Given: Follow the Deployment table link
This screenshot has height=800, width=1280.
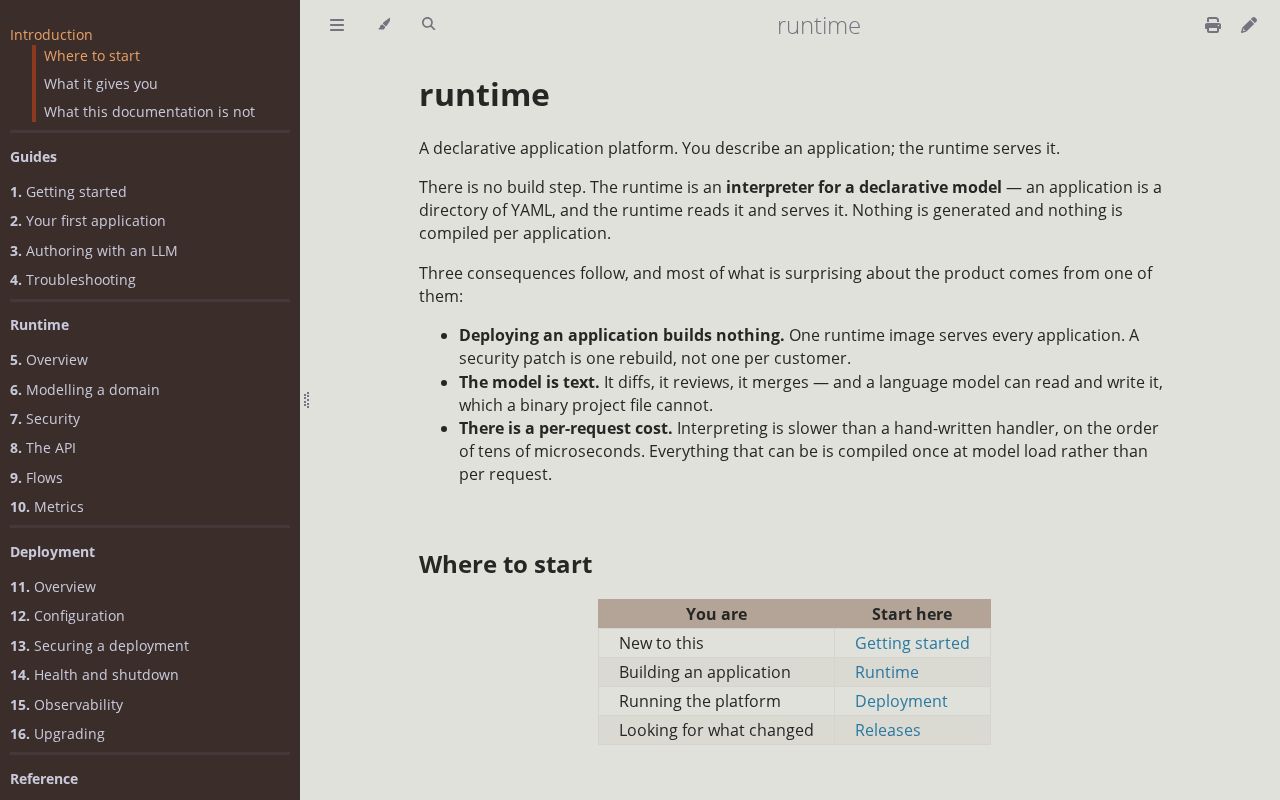Looking at the screenshot, I should (x=901, y=701).
